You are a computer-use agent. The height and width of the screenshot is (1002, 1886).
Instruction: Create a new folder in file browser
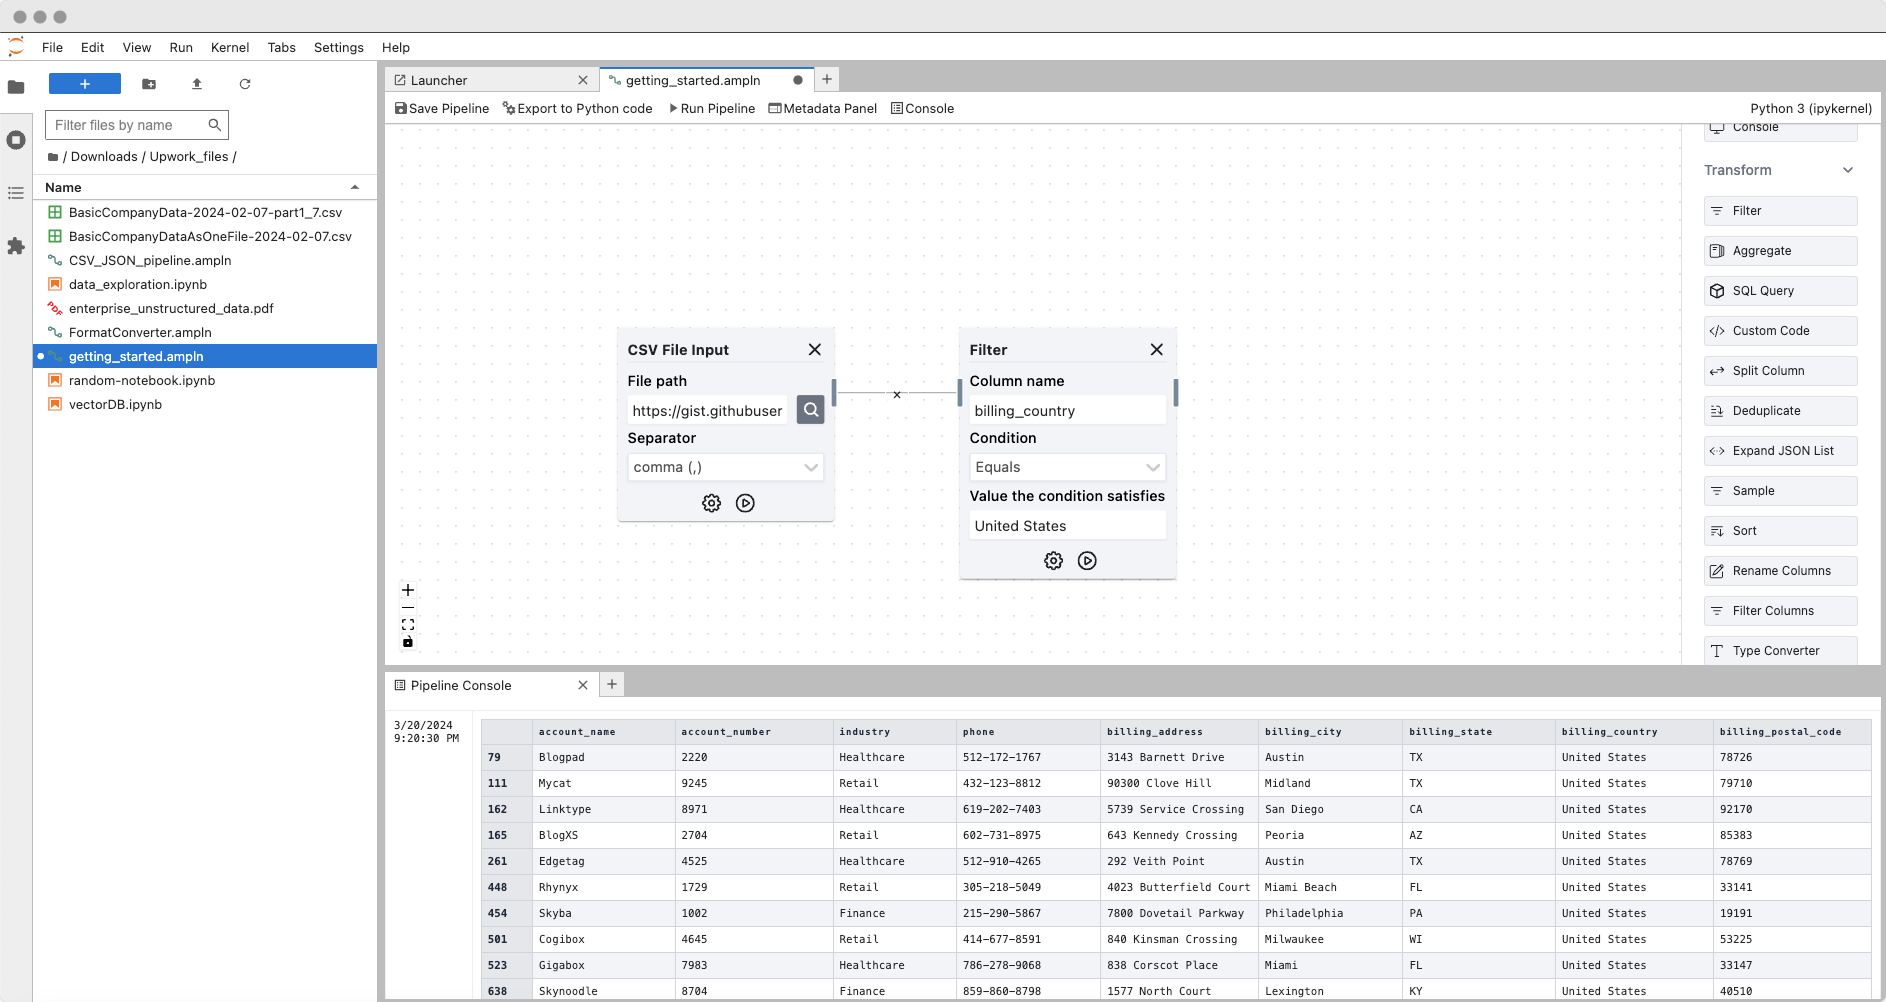(x=149, y=84)
